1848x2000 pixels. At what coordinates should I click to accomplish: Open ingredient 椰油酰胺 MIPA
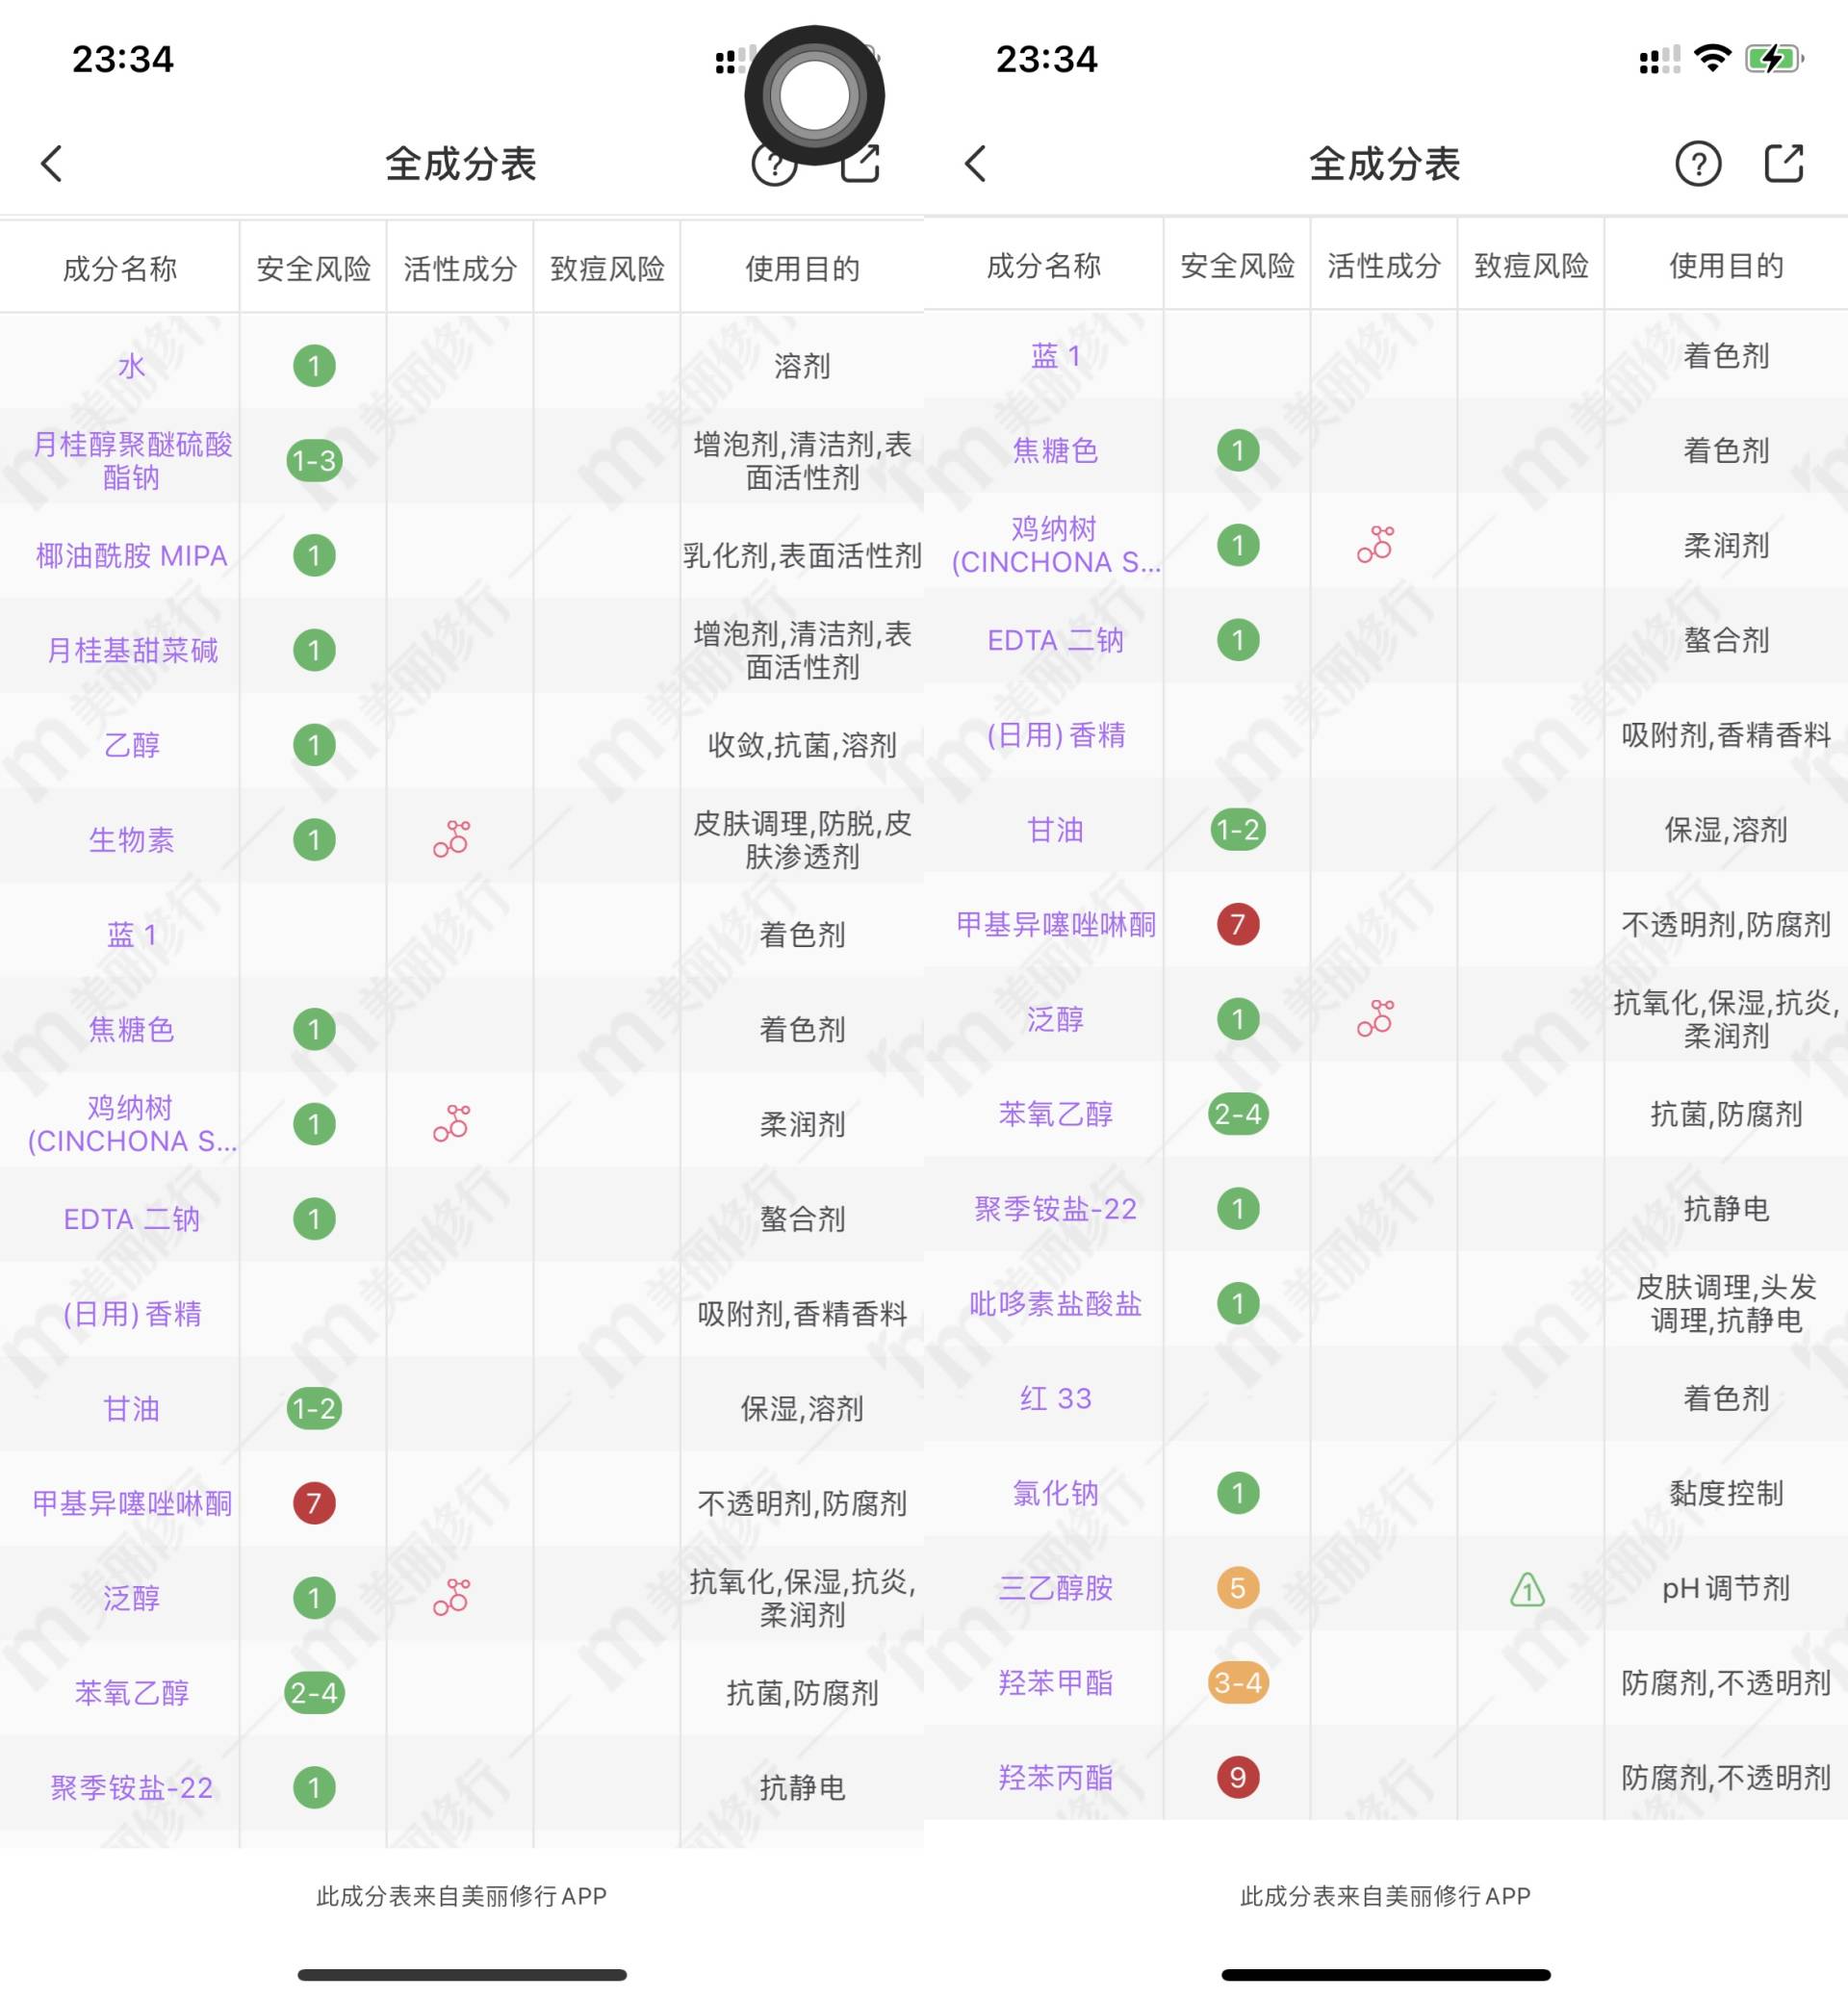132,556
